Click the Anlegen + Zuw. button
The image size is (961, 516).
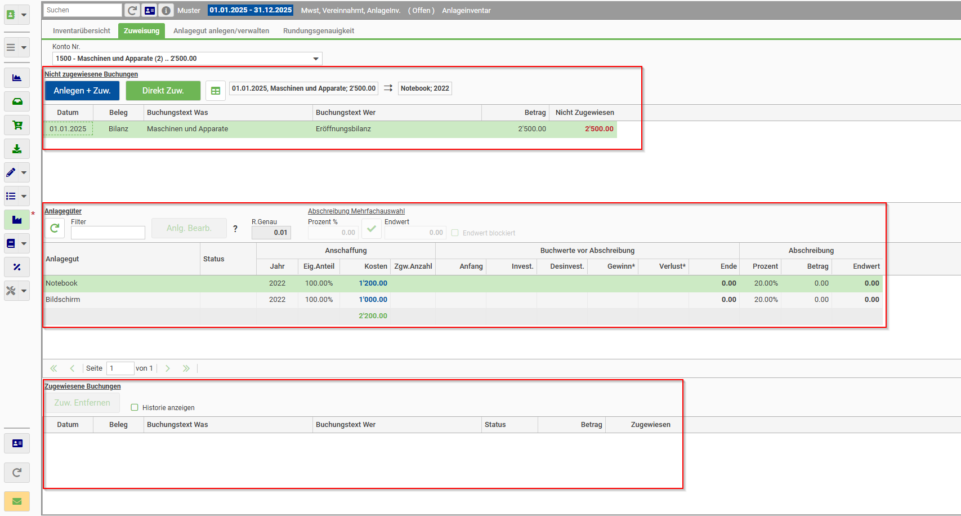point(82,91)
